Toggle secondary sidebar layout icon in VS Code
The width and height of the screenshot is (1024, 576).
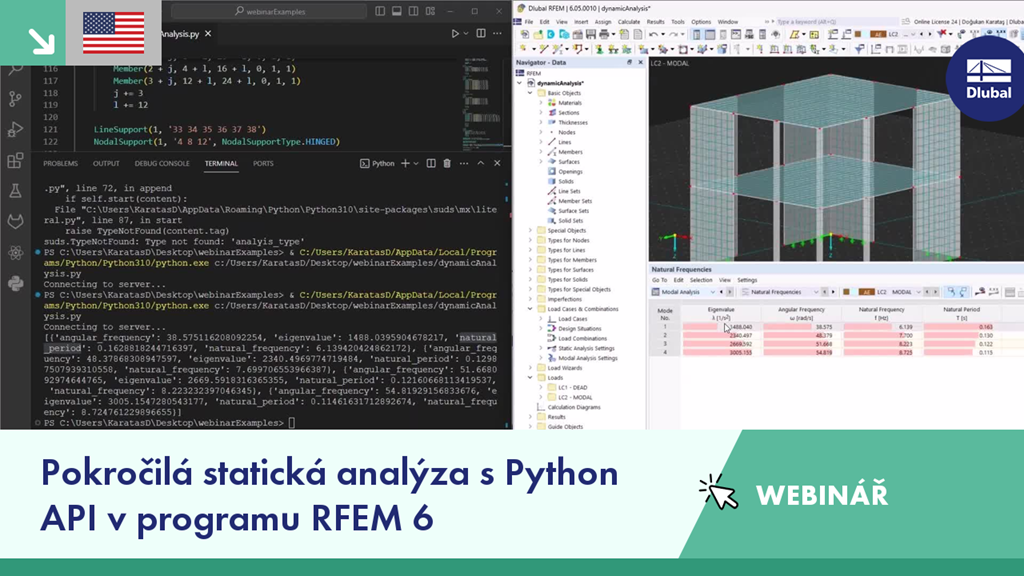413,11
